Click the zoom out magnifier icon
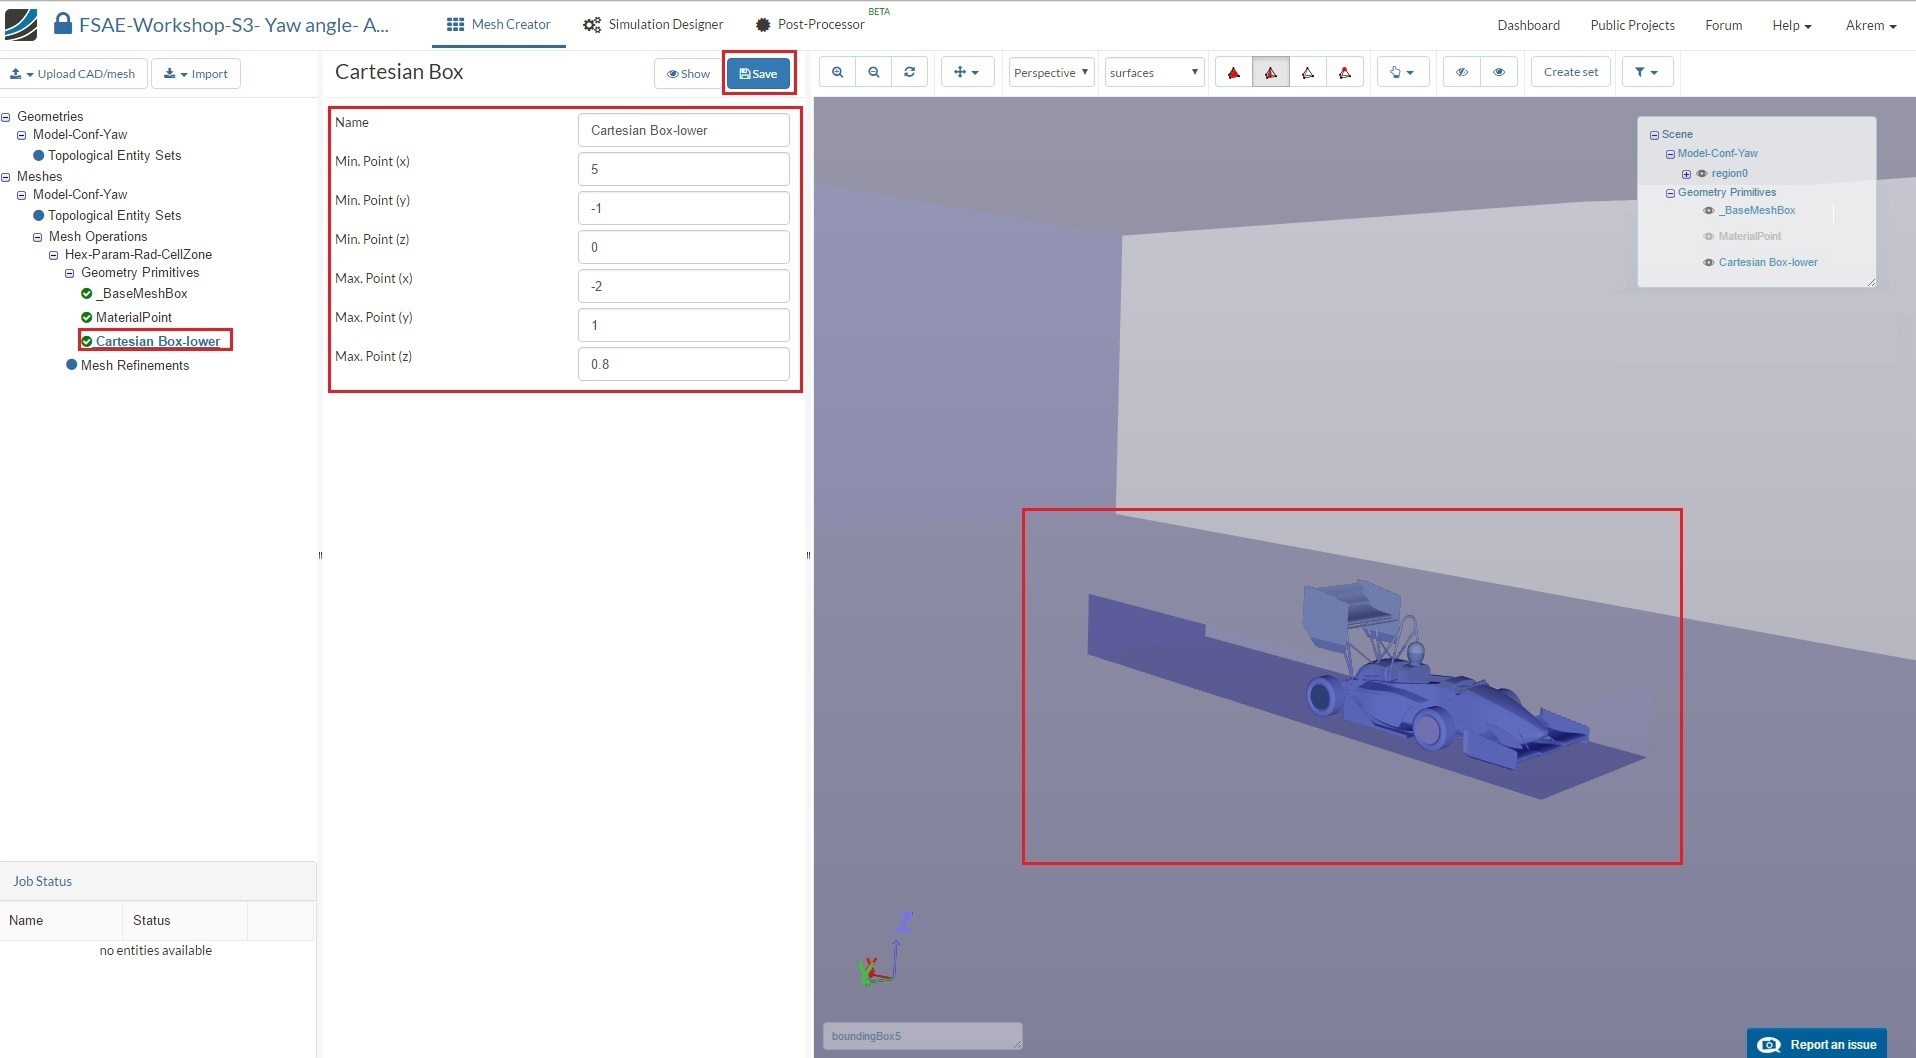 [873, 72]
